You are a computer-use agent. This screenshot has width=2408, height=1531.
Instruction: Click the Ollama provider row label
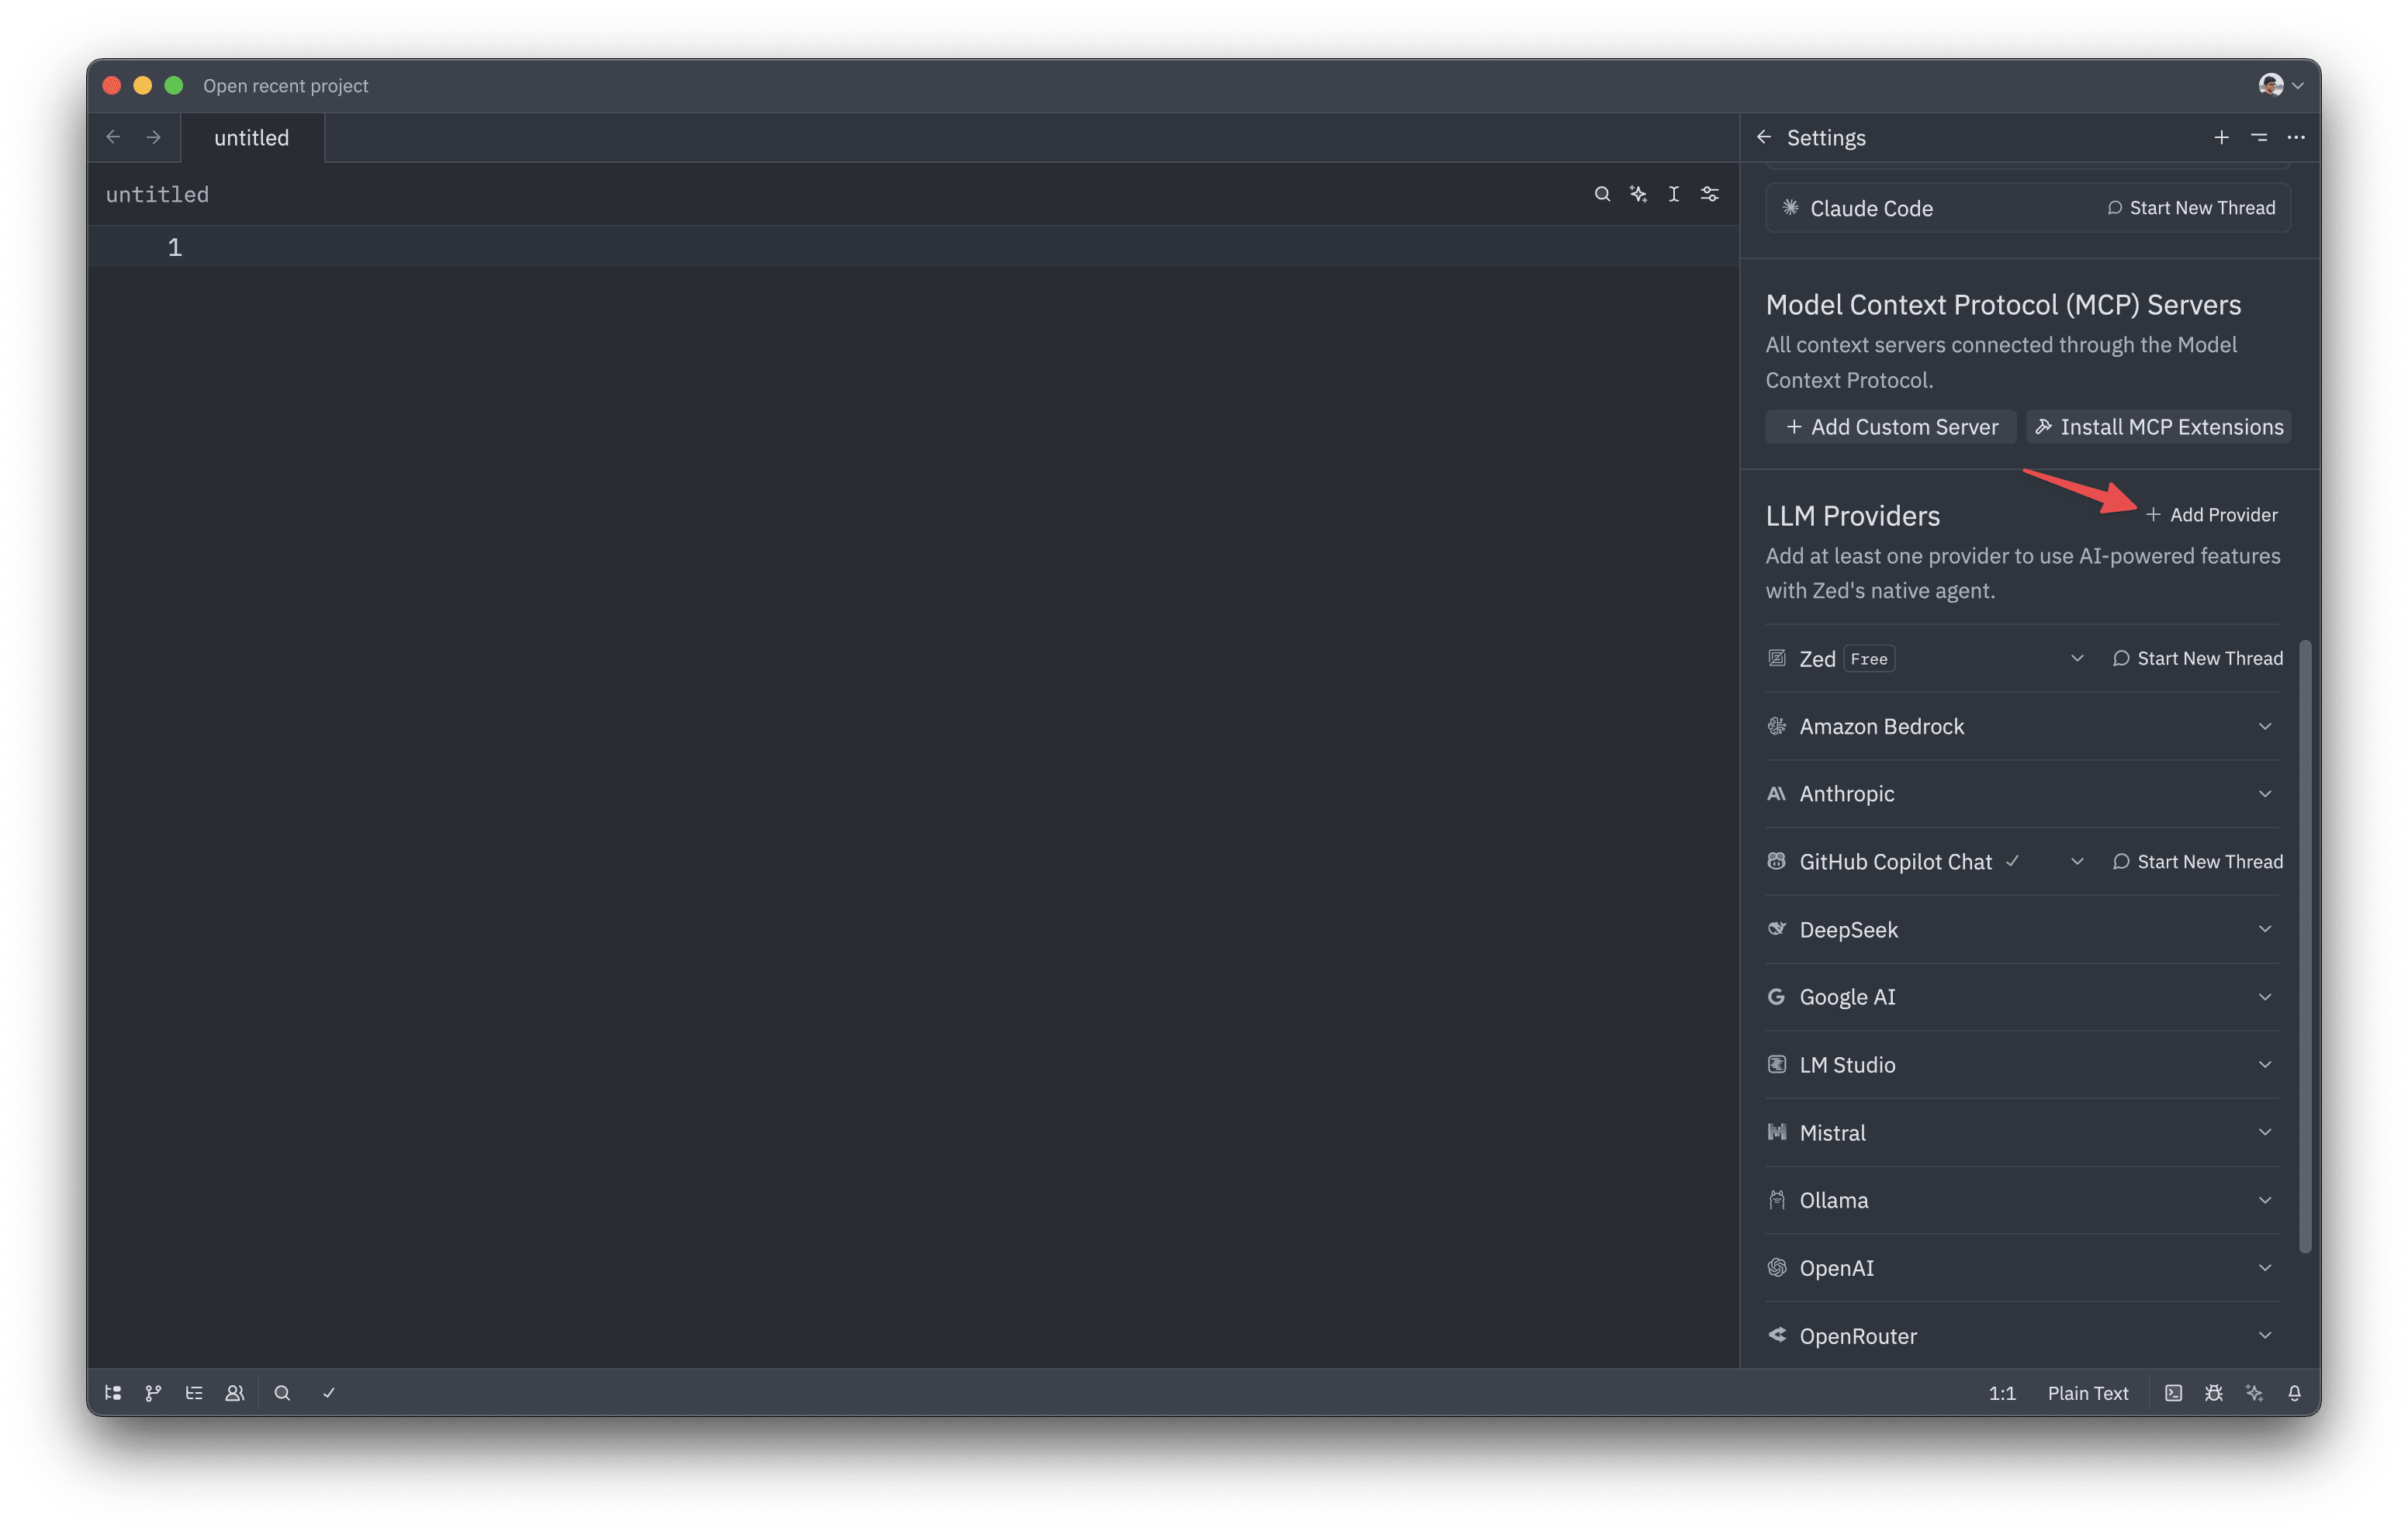(x=1833, y=1200)
